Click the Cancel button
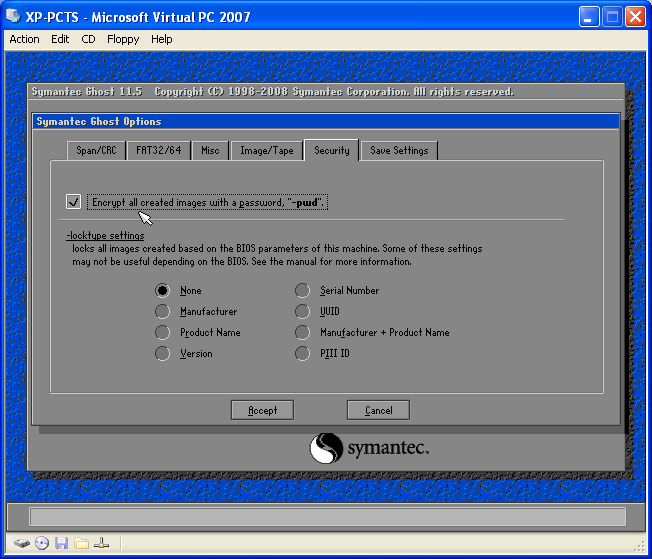Viewport: 652px width, 559px height. [378, 410]
